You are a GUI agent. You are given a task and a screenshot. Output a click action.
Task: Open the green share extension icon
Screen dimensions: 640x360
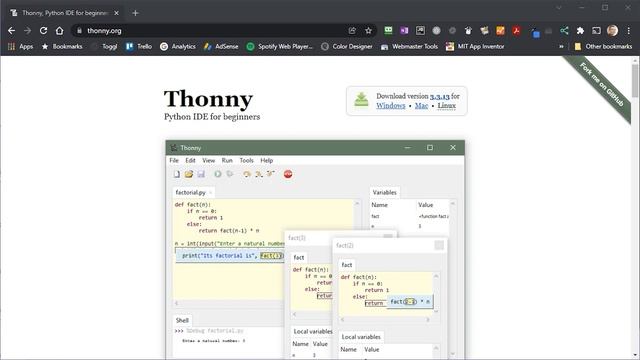[x=564, y=31]
